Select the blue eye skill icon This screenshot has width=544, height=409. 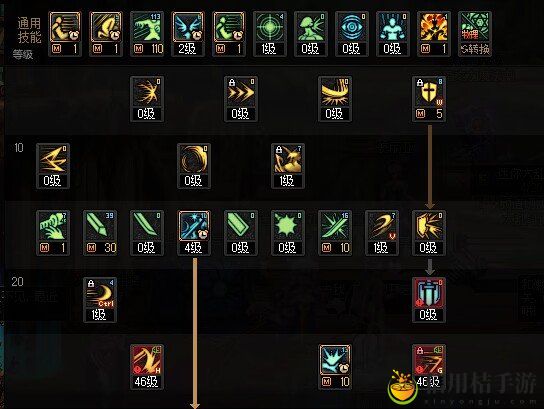pos(351,27)
